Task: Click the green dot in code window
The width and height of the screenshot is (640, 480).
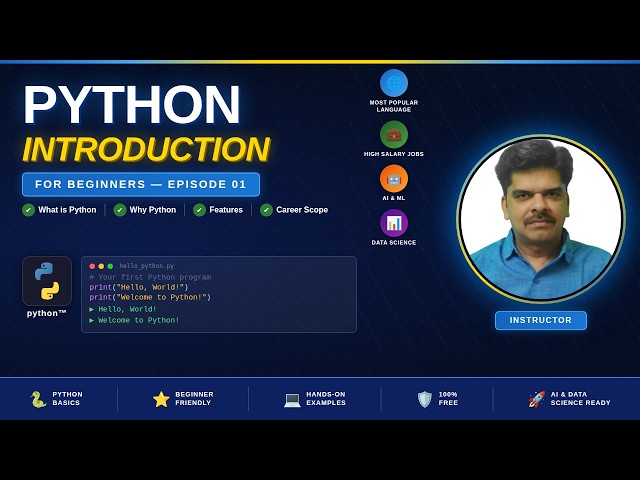Action: 110,266
